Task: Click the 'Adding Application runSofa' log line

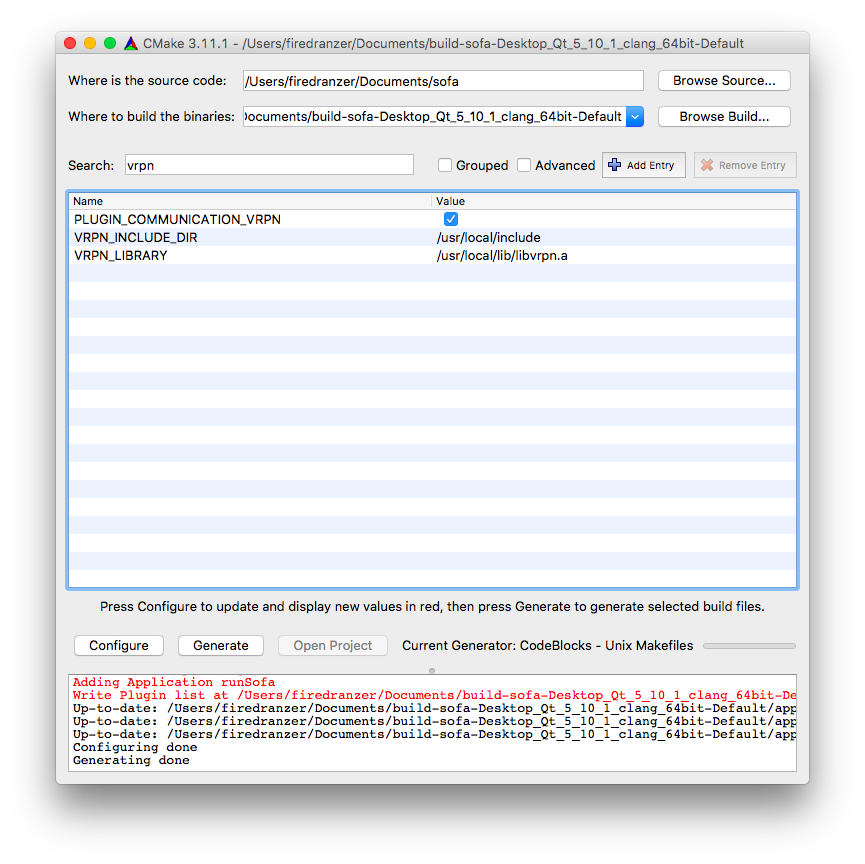Action: [x=174, y=682]
